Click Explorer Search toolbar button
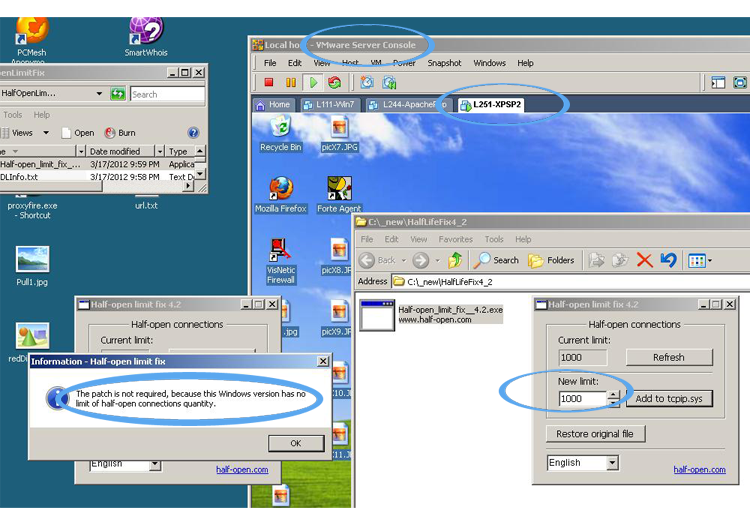The image size is (750, 525). coord(496,260)
